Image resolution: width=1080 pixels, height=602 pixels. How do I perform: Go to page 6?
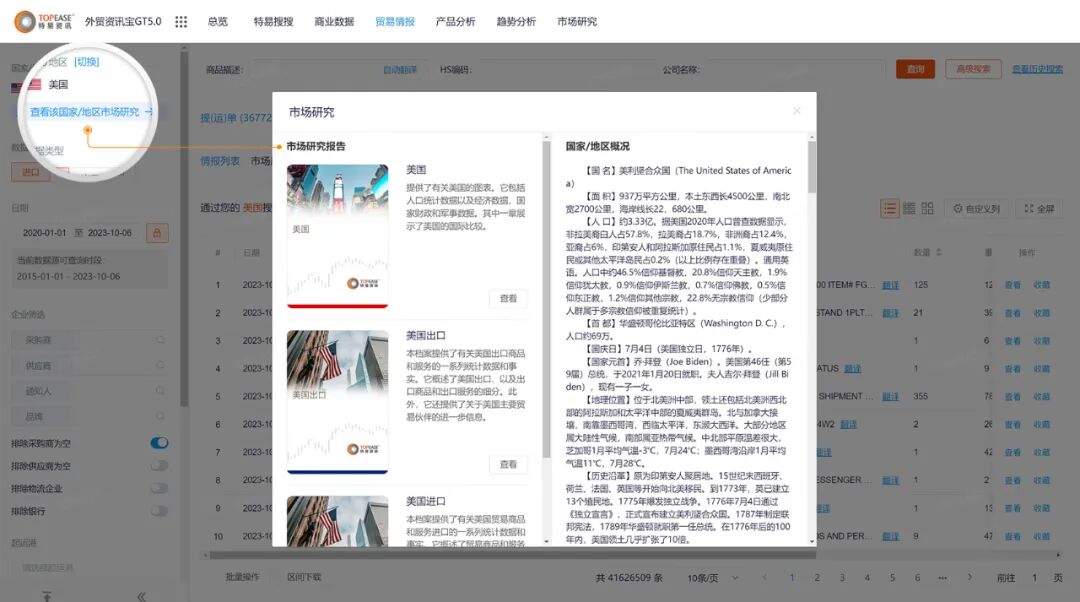(917, 577)
